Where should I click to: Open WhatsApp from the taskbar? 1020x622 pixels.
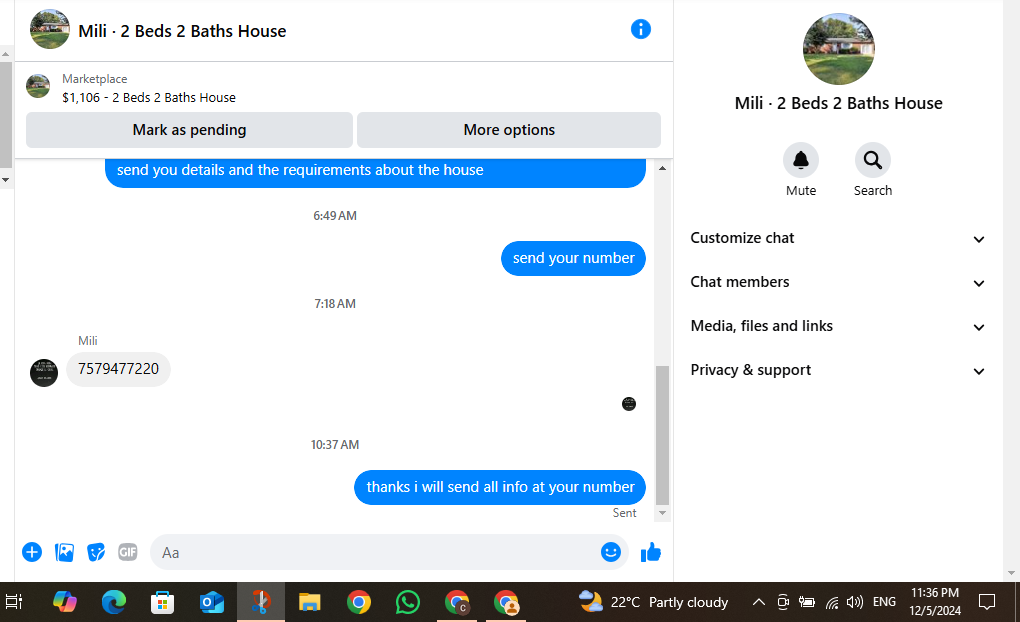click(x=408, y=602)
